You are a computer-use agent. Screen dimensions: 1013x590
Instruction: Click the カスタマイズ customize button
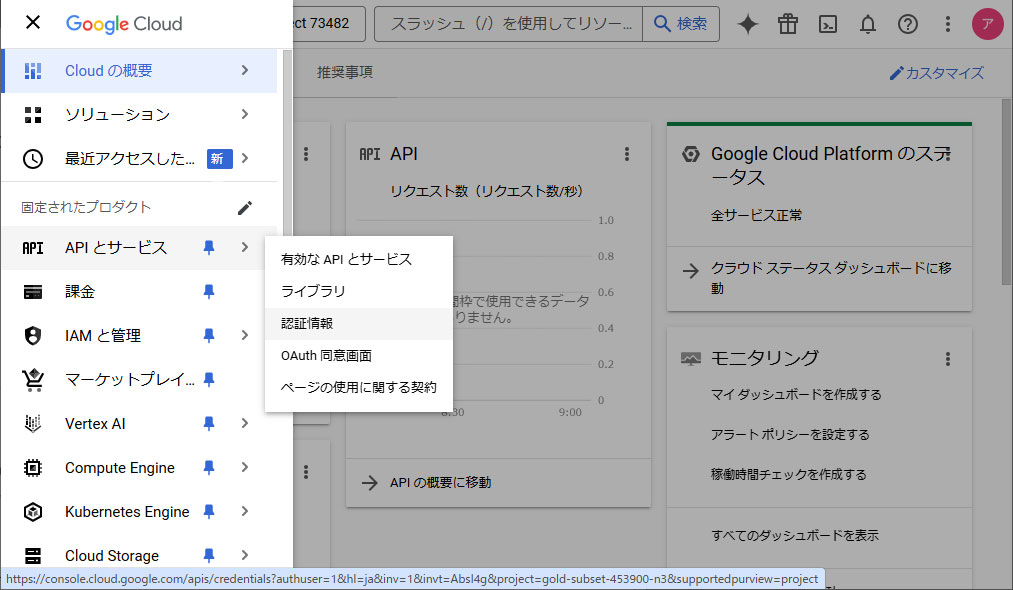click(937, 73)
